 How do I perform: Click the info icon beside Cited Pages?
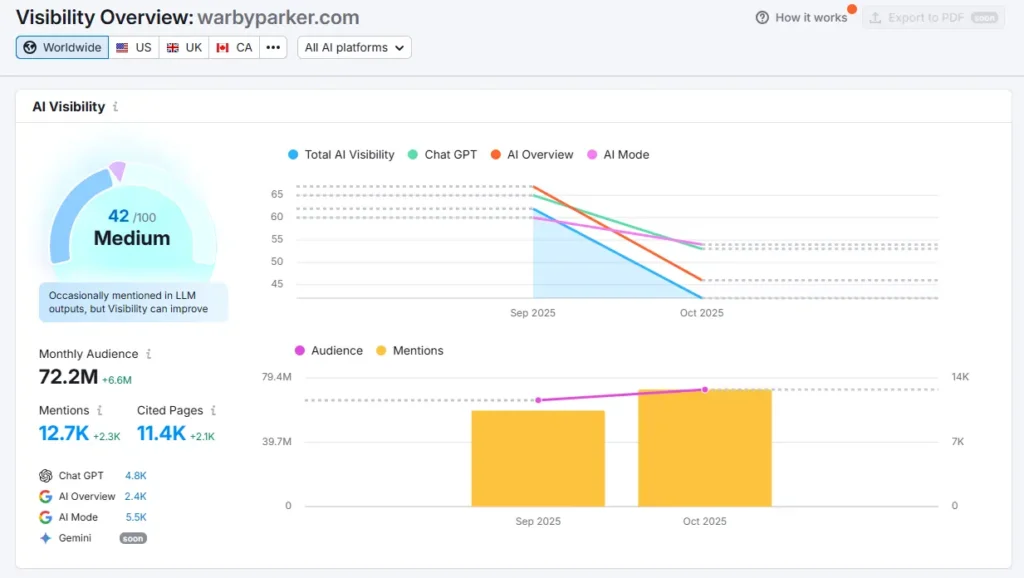pyautogui.click(x=213, y=410)
